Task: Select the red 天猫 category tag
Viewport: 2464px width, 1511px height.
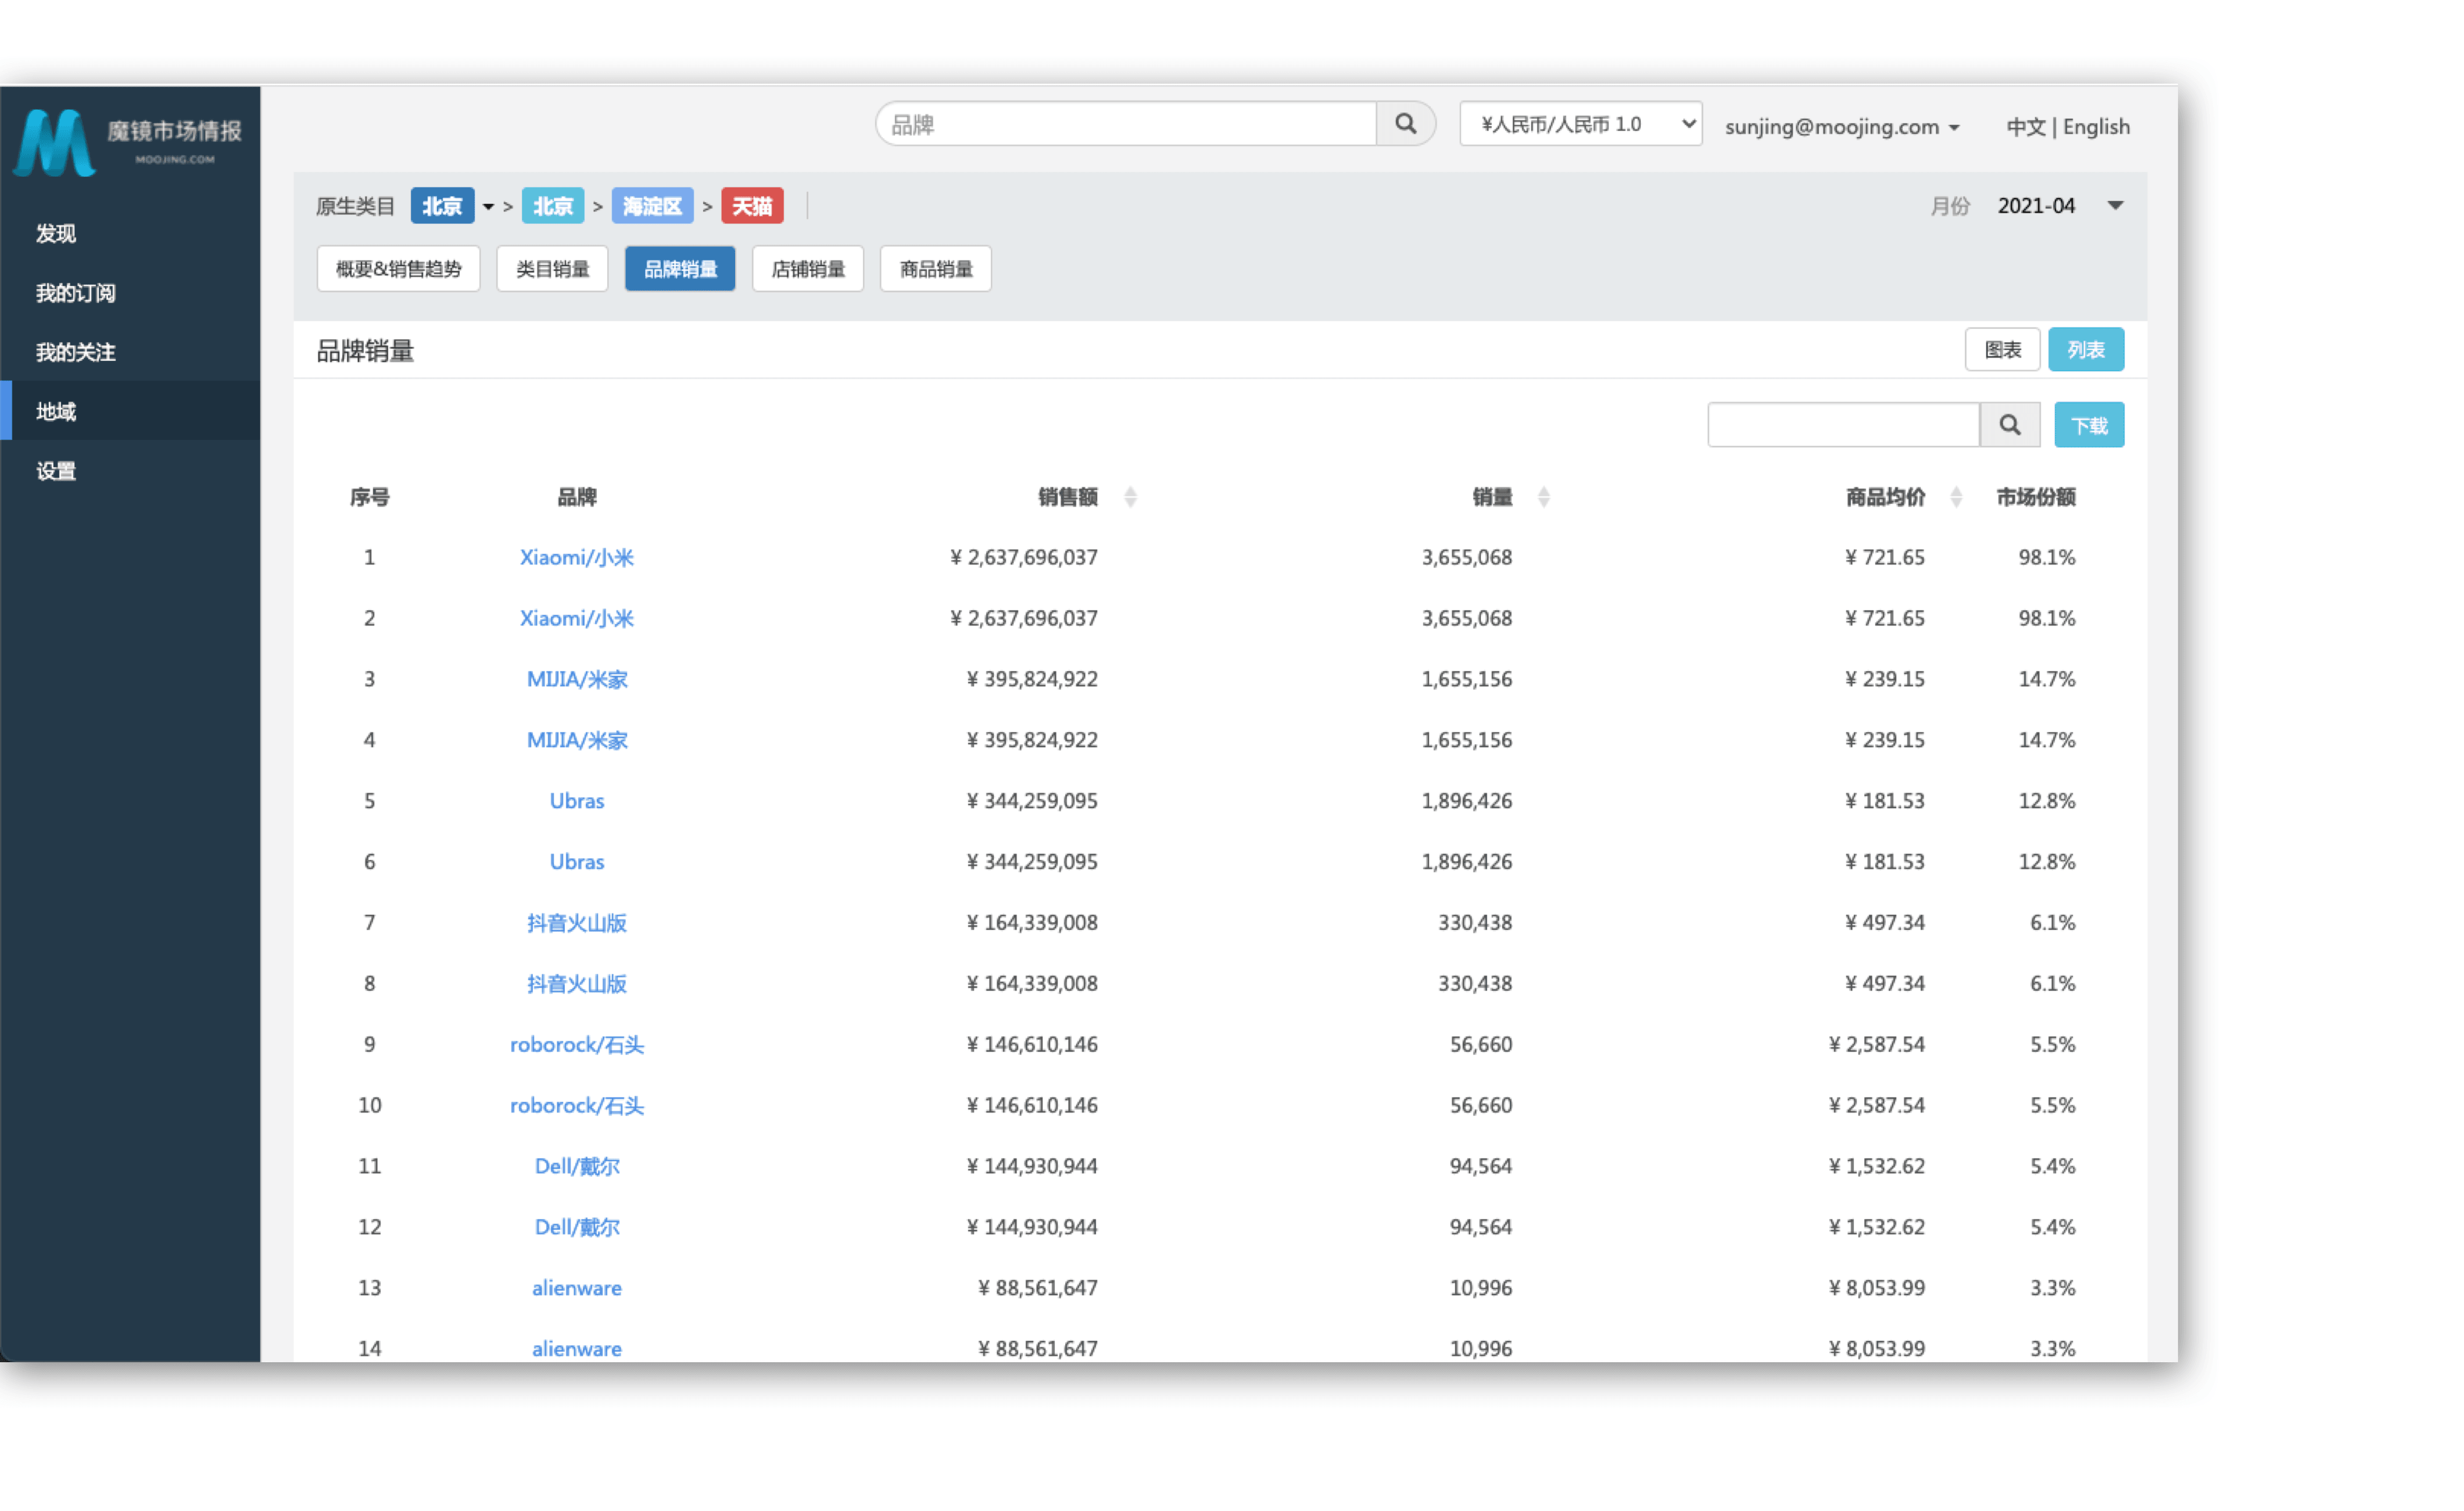Action: click(751, 206)
